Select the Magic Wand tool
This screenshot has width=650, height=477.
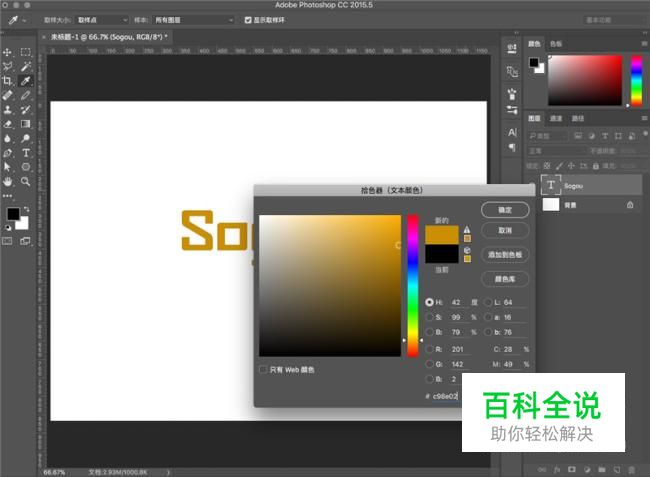pyautogui.click(x=25, y=66)
